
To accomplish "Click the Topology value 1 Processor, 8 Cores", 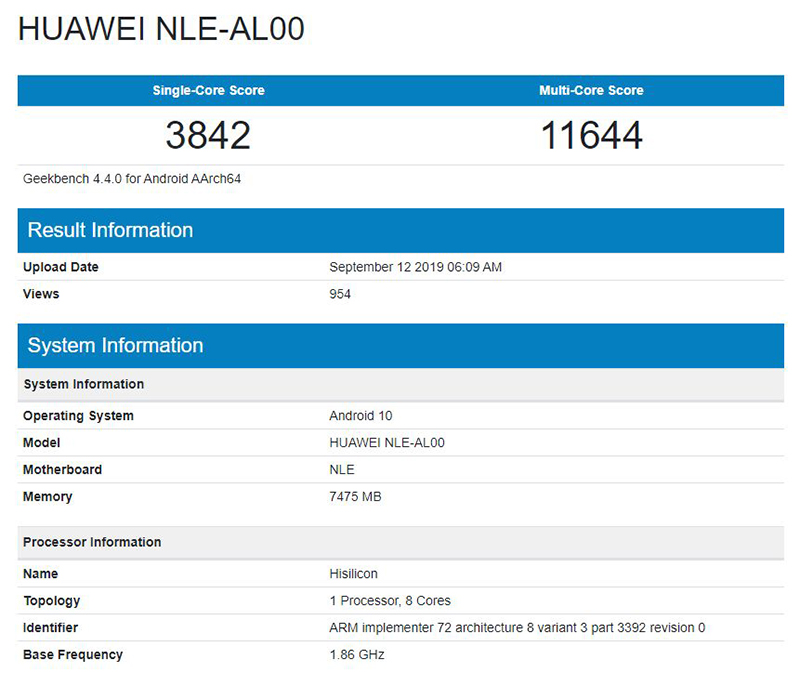I will [390, 601].
